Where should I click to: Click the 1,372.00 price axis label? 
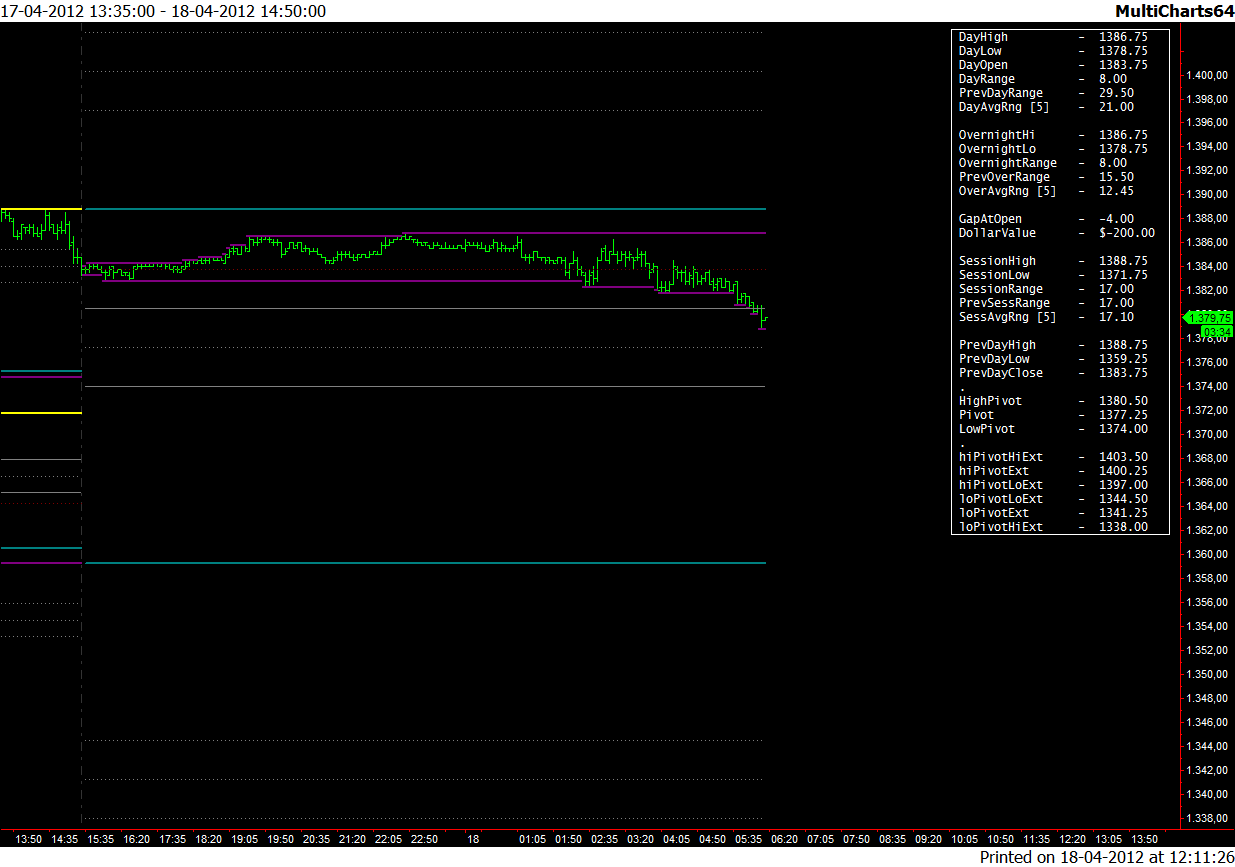(x=1207, y=411)
